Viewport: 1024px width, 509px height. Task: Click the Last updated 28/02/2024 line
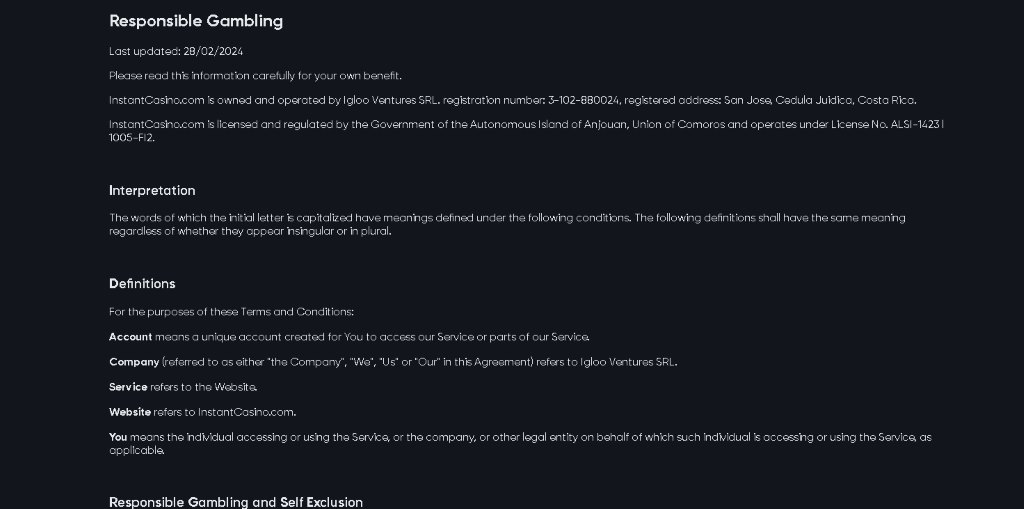(176, 52)
